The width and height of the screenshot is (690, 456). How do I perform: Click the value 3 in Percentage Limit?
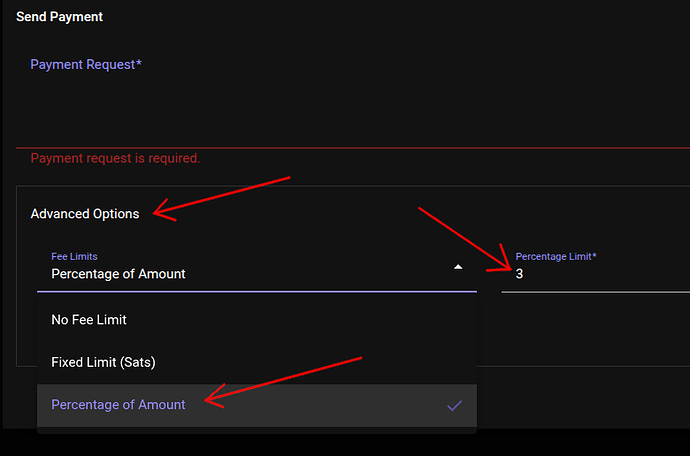tap(520, 274)
